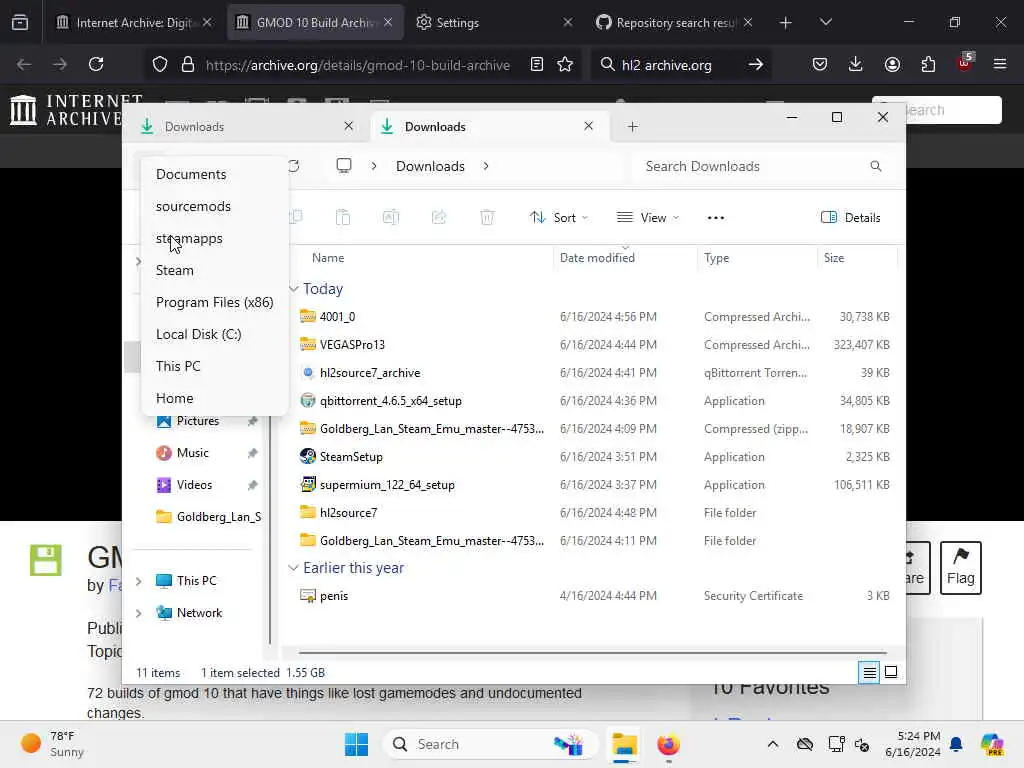
Task: Collapse the Today group
Action: coord(294,289)
